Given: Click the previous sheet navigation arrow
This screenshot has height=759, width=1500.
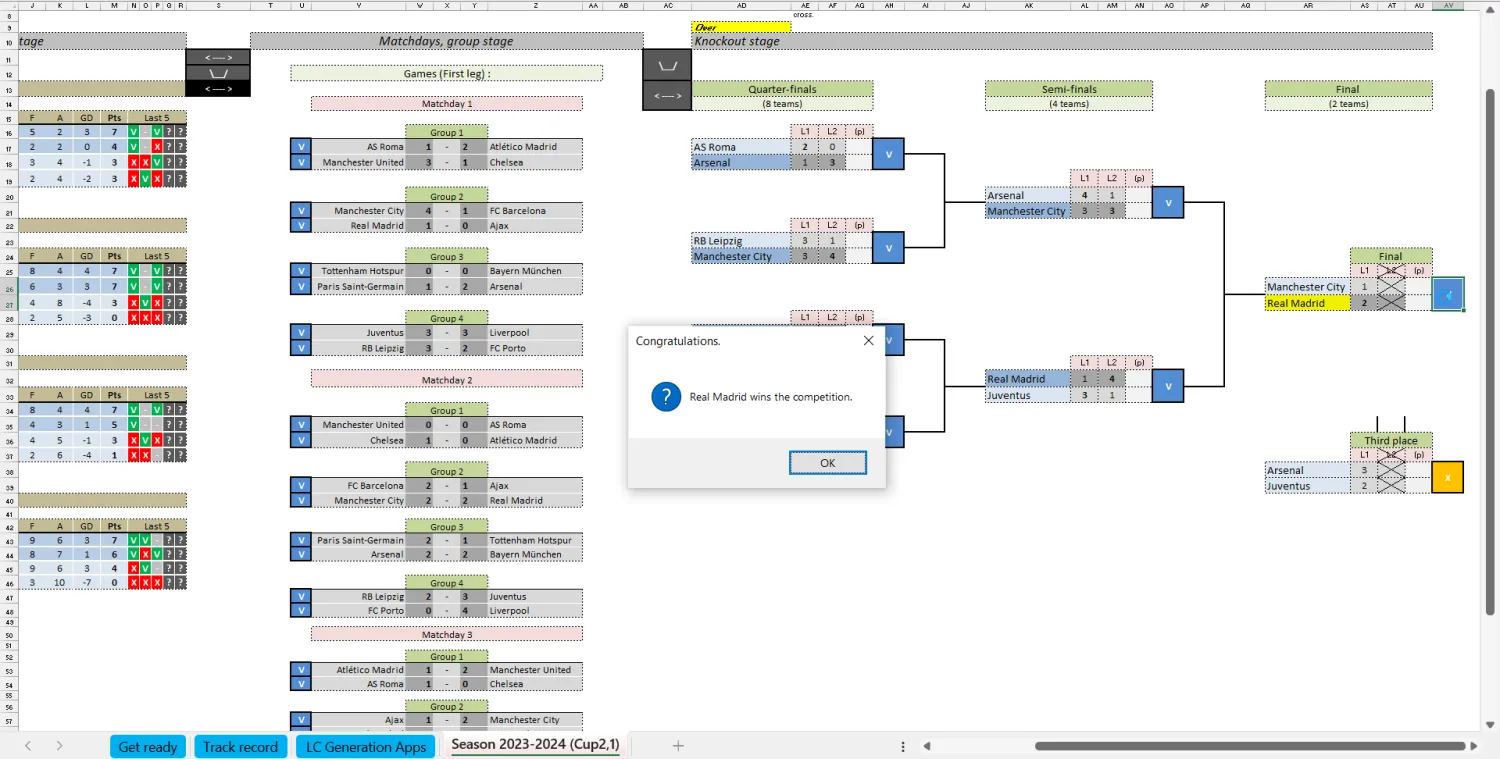Looking at the screenshot, I should 28,746.
